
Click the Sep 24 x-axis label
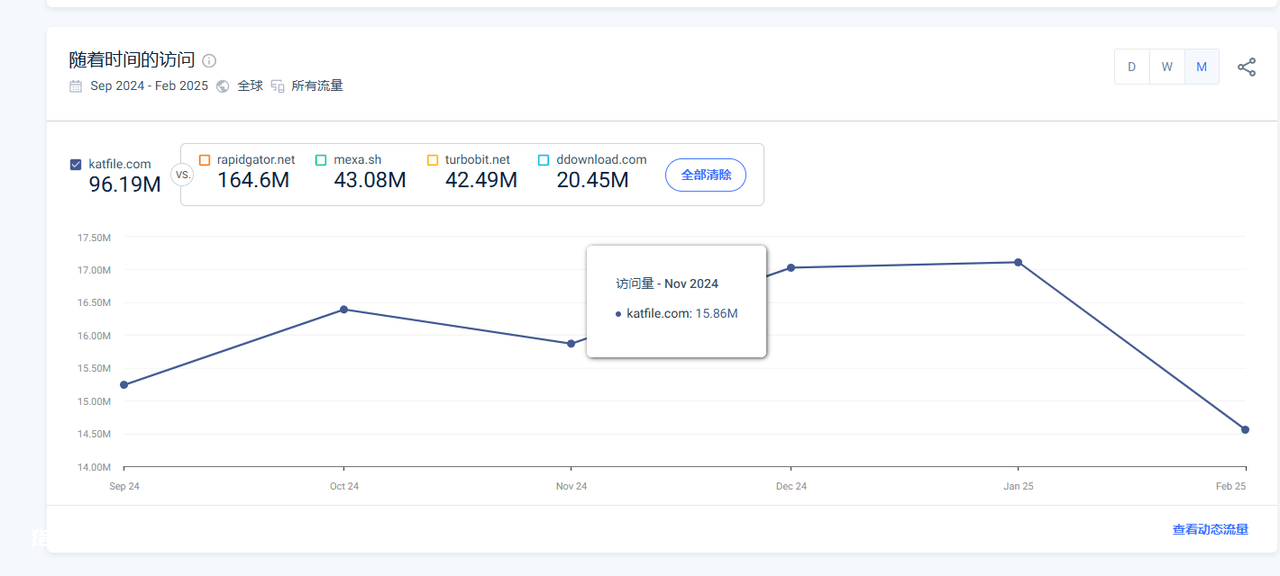pyautogui.click(x=124, y=487)
